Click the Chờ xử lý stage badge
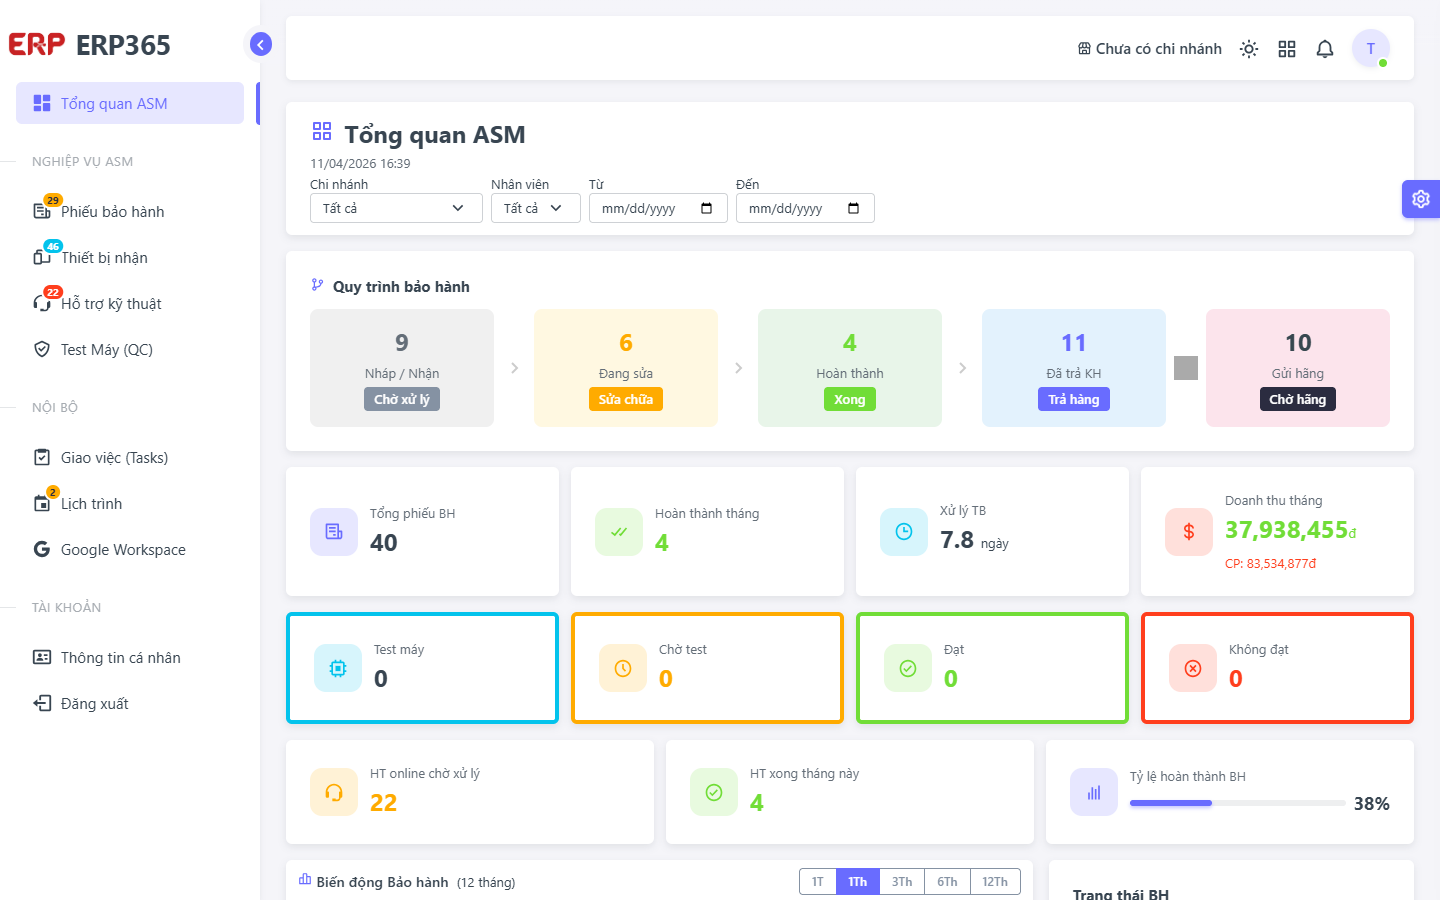1440x900 pixels. click(402, 399)
